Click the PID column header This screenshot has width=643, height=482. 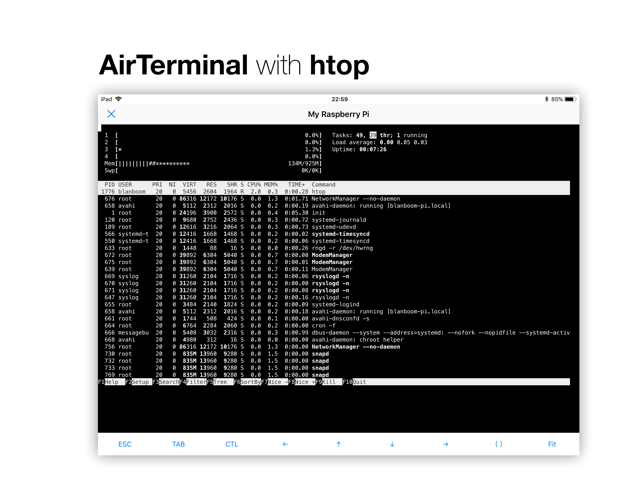click(x=109, y=185)
